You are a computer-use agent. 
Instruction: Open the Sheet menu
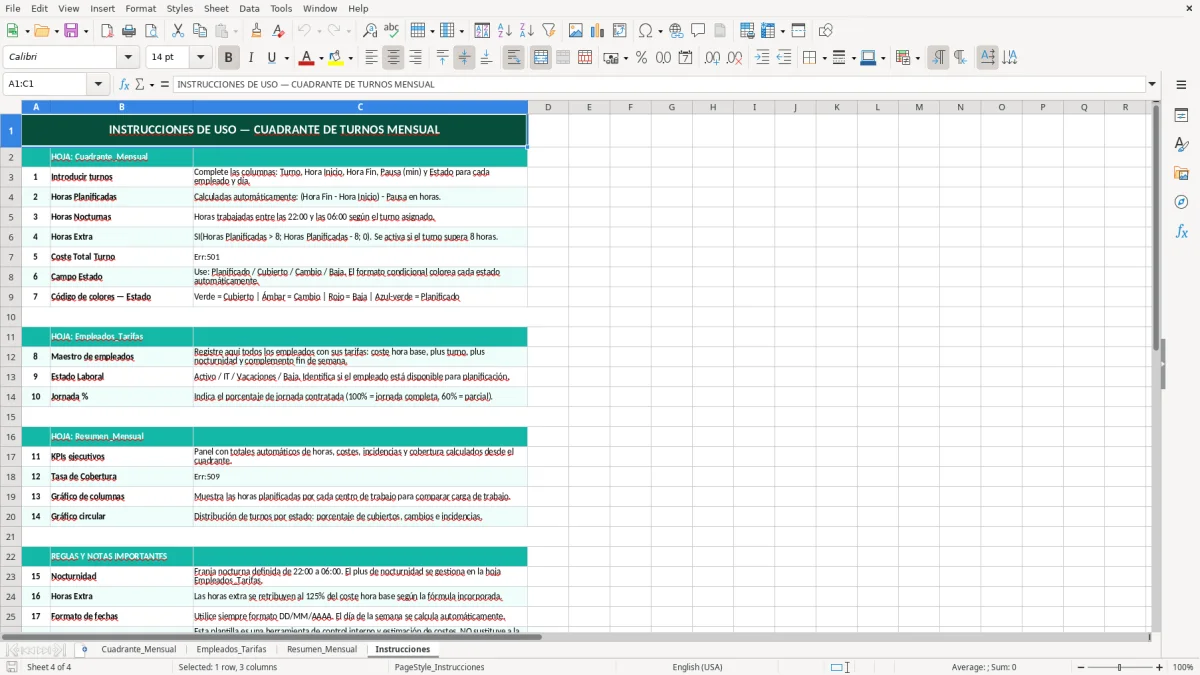[216, 8]
